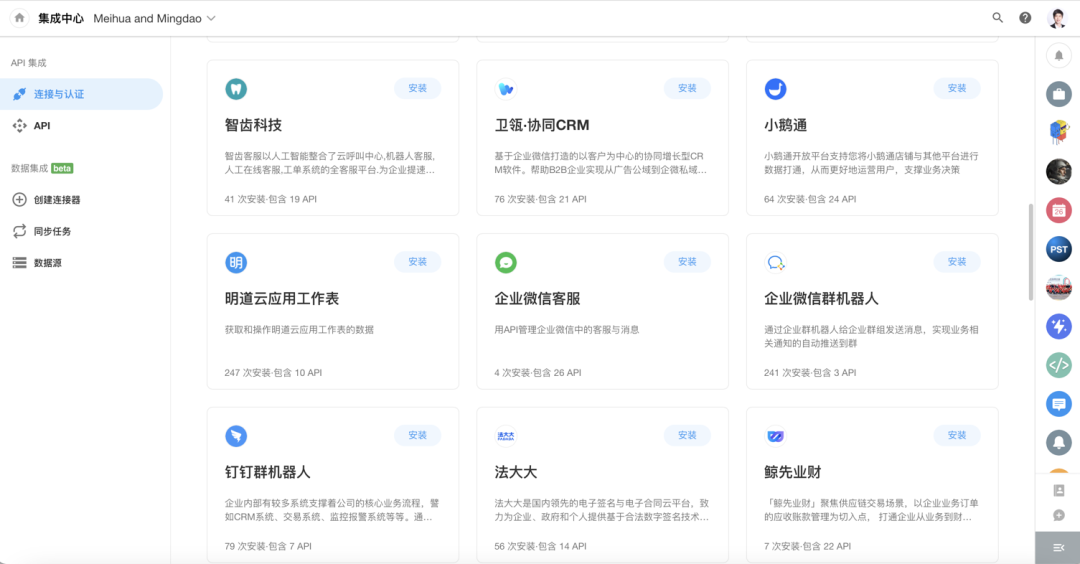Open the colorful cube app icon in right rail
Image resolution: width=1080 pixels, height=564 pixels.
(1059, 132)
